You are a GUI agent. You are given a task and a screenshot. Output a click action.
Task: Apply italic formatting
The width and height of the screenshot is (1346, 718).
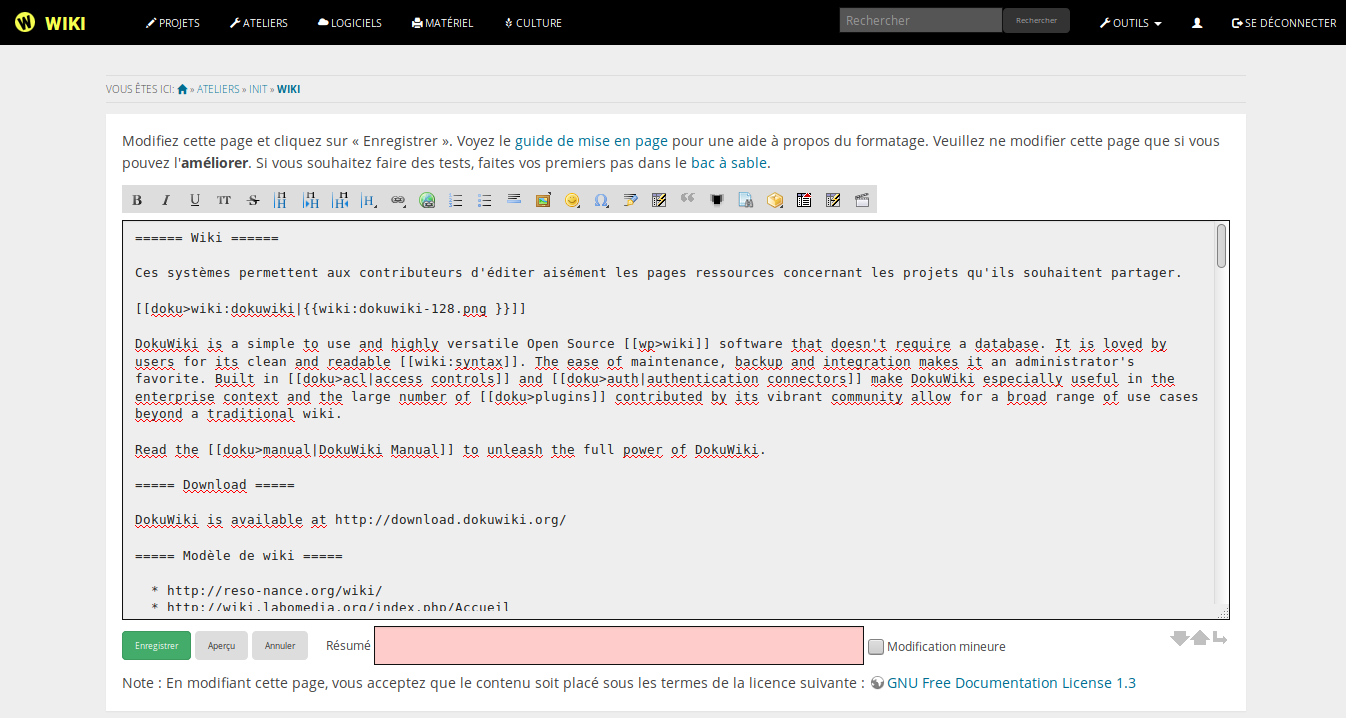click(x=165, y=200)
